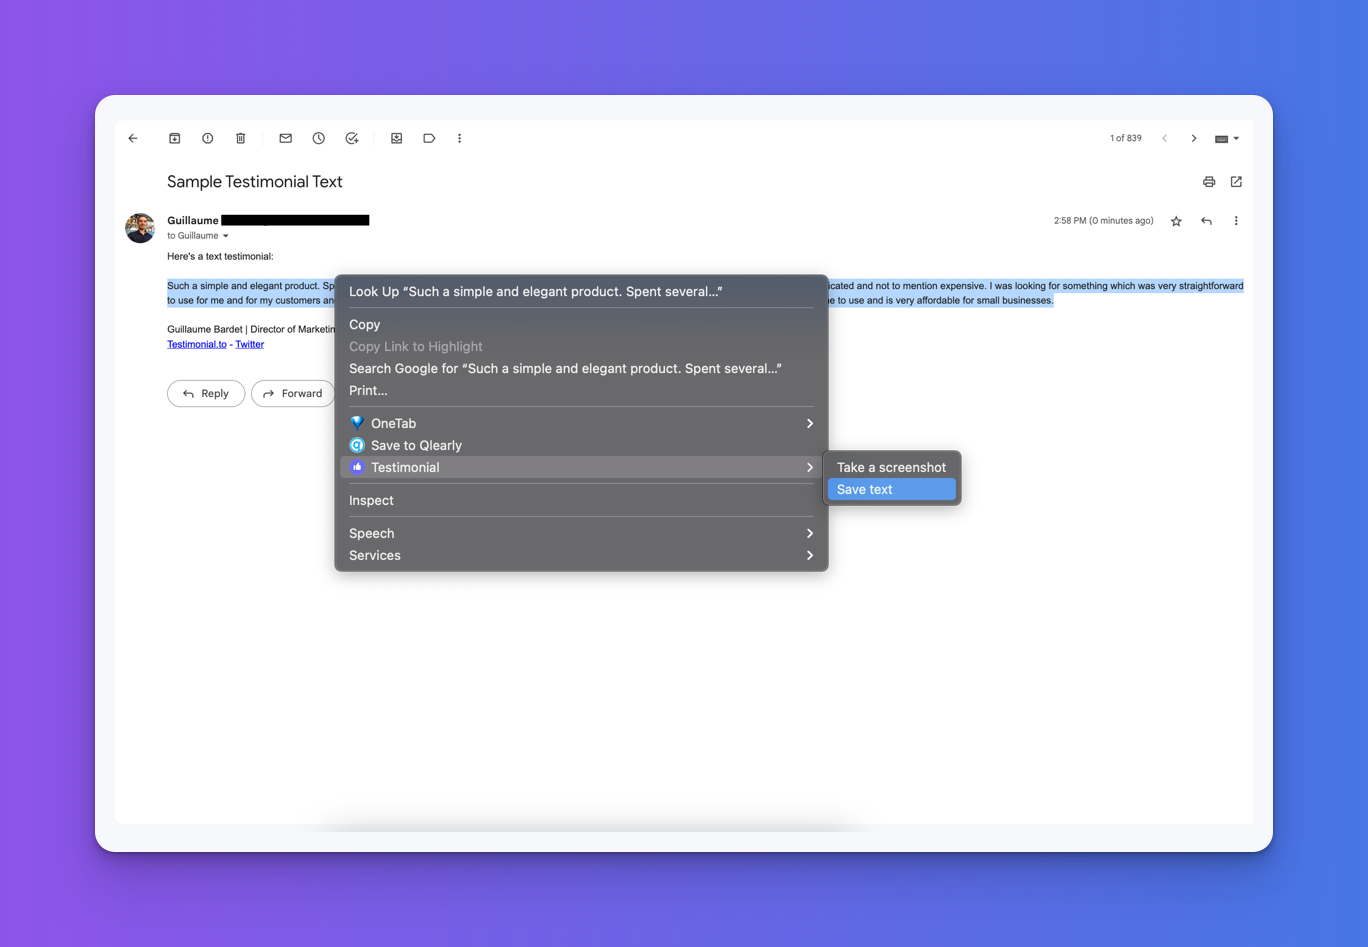This screenshot has height=947, width=1368.
Task: Expand recipient details next to 'to Guillaume'
Action: tap(226, 236)
